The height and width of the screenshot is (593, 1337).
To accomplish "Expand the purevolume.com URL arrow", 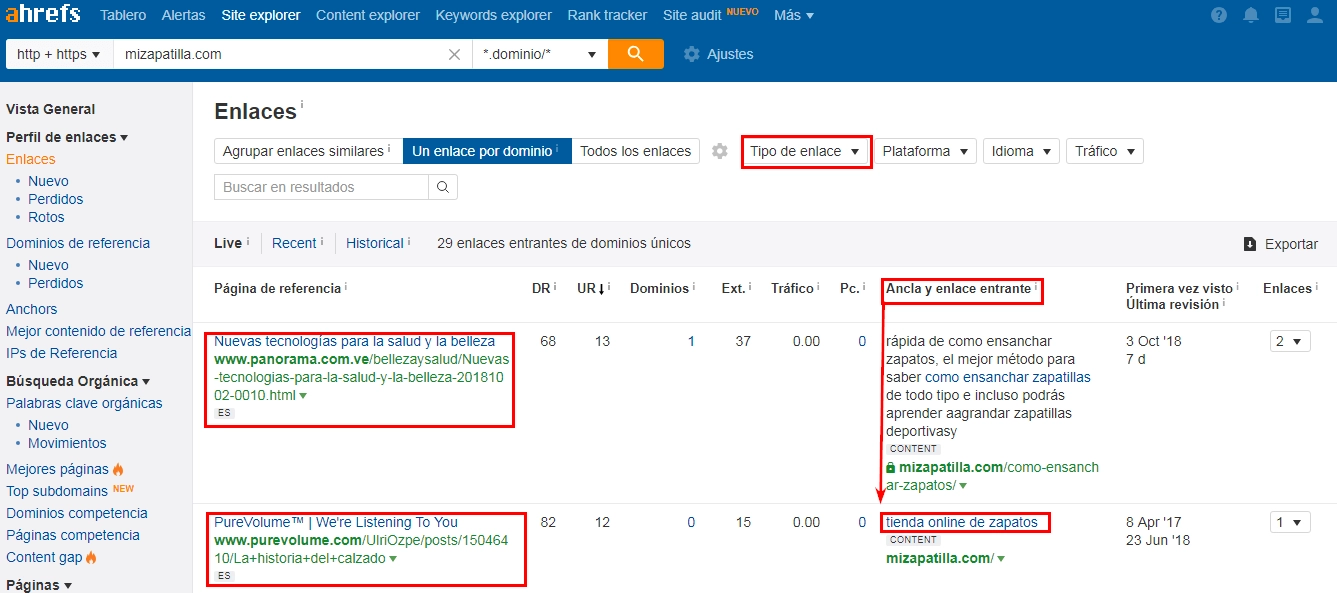I will point(393,559).
